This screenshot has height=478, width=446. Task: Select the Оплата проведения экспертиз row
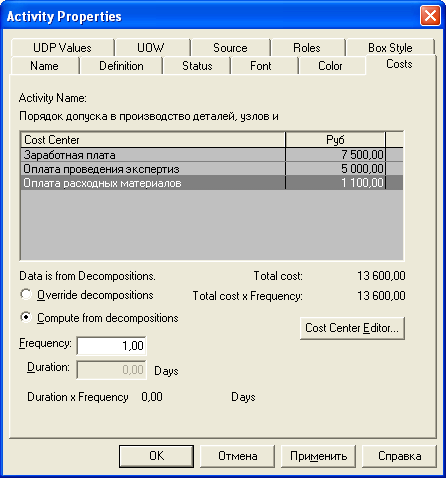(x=212, y=169)
